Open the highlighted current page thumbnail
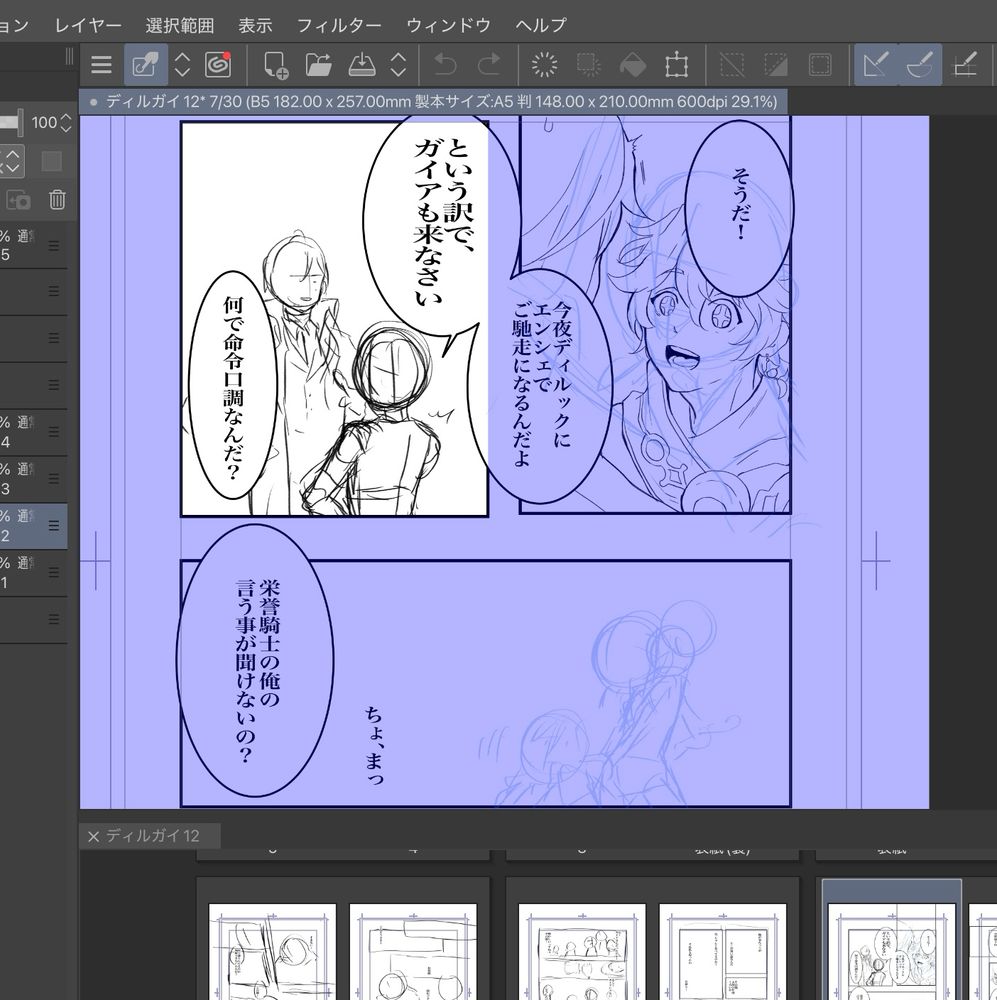This screenshot has height=1000, width=997. point(891,950)
